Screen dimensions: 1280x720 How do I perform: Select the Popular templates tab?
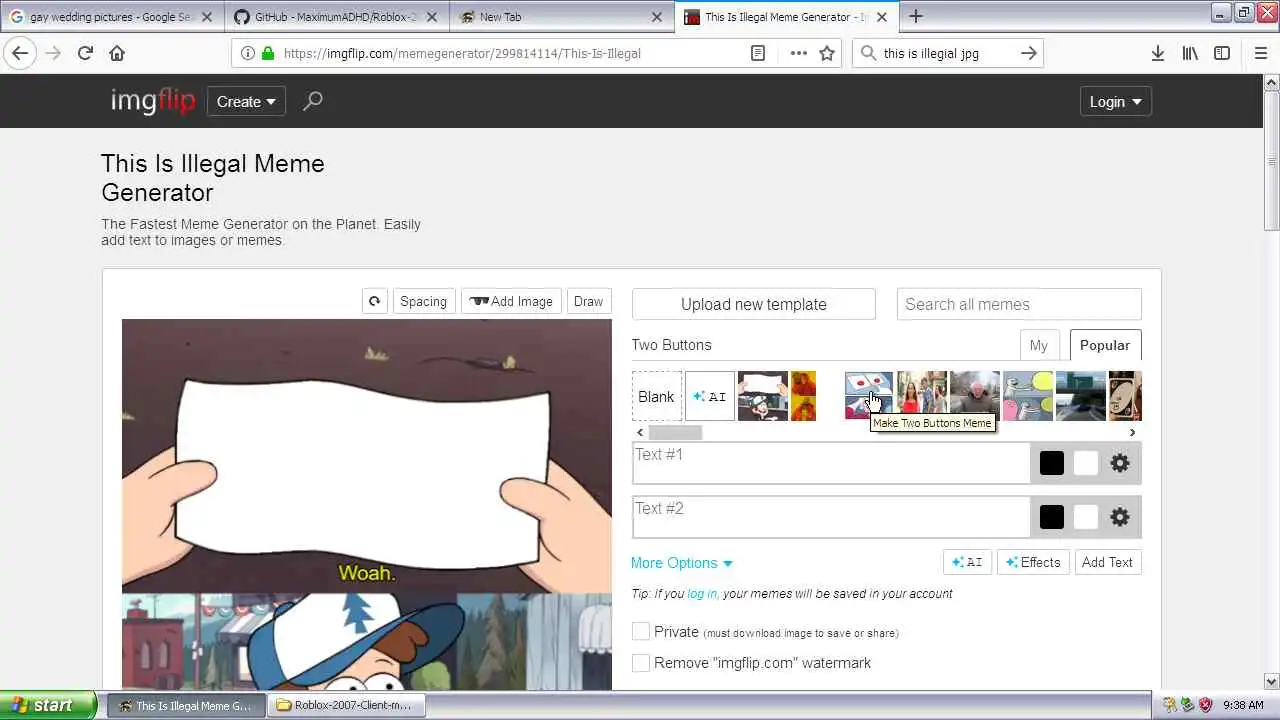point(1105,345)
